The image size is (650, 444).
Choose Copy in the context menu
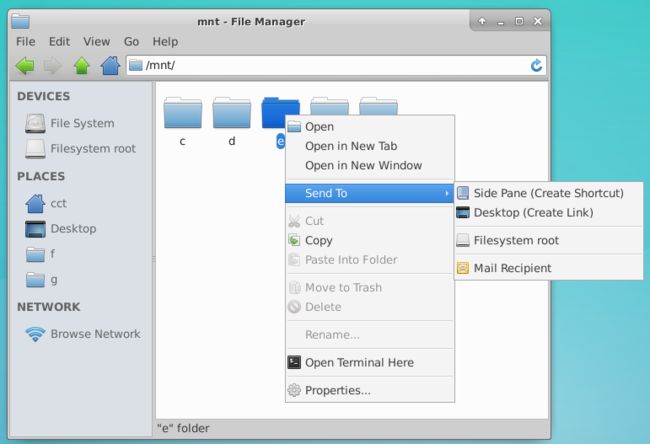(370, 240)
